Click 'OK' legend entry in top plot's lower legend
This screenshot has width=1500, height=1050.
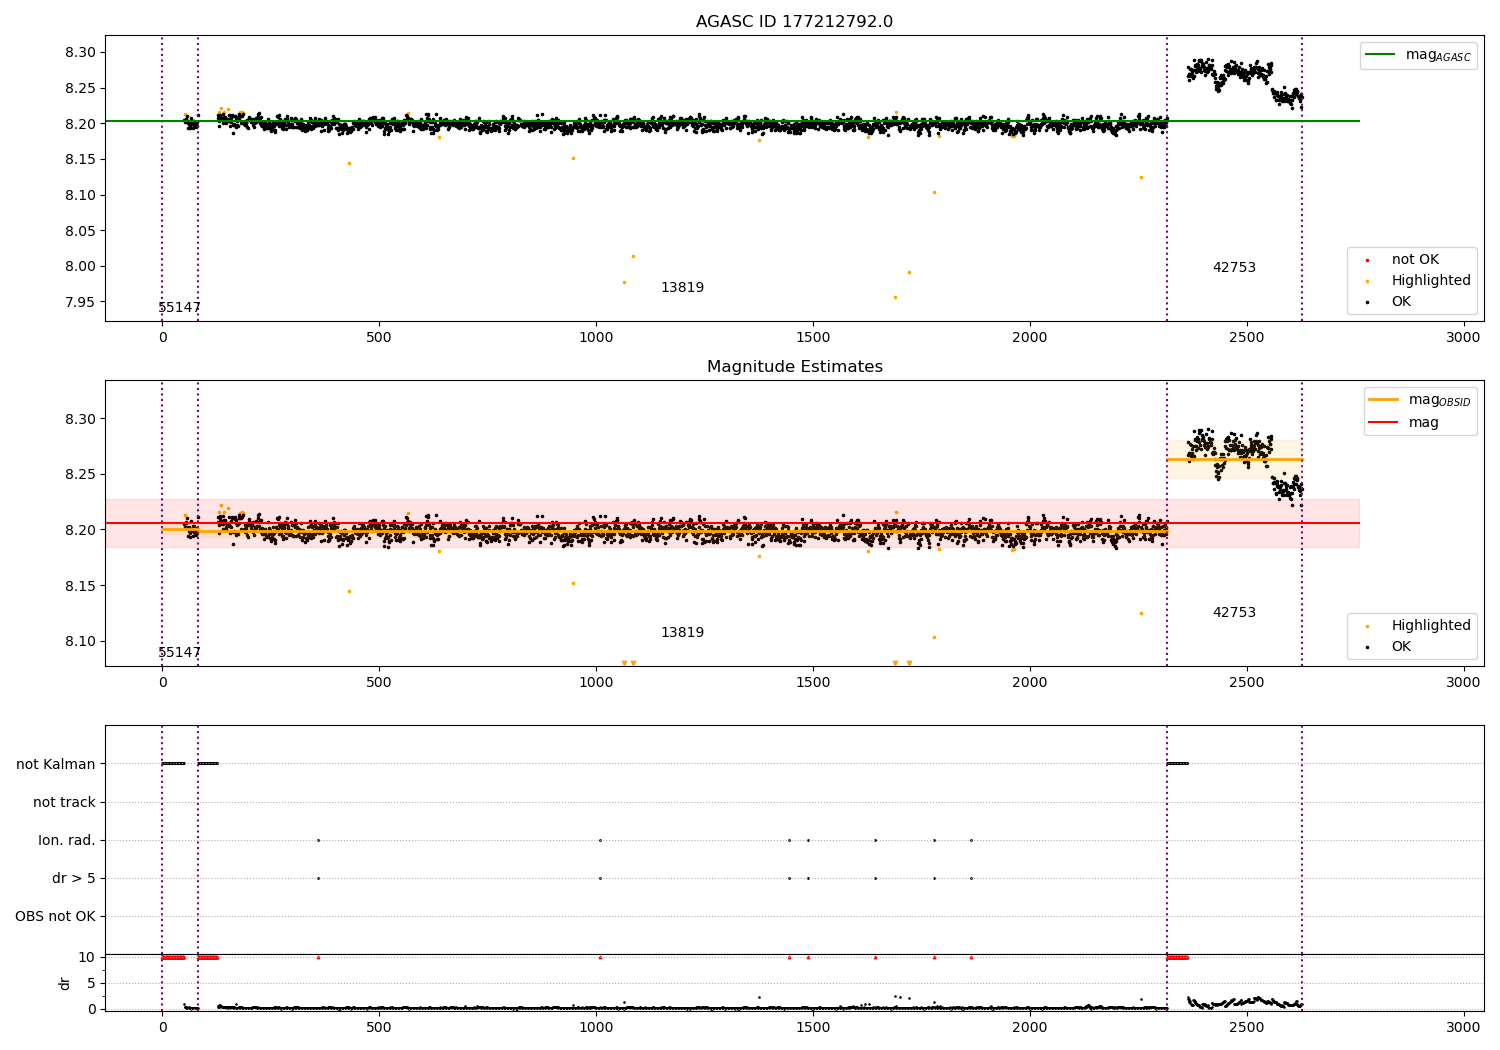pos(1390,302)
